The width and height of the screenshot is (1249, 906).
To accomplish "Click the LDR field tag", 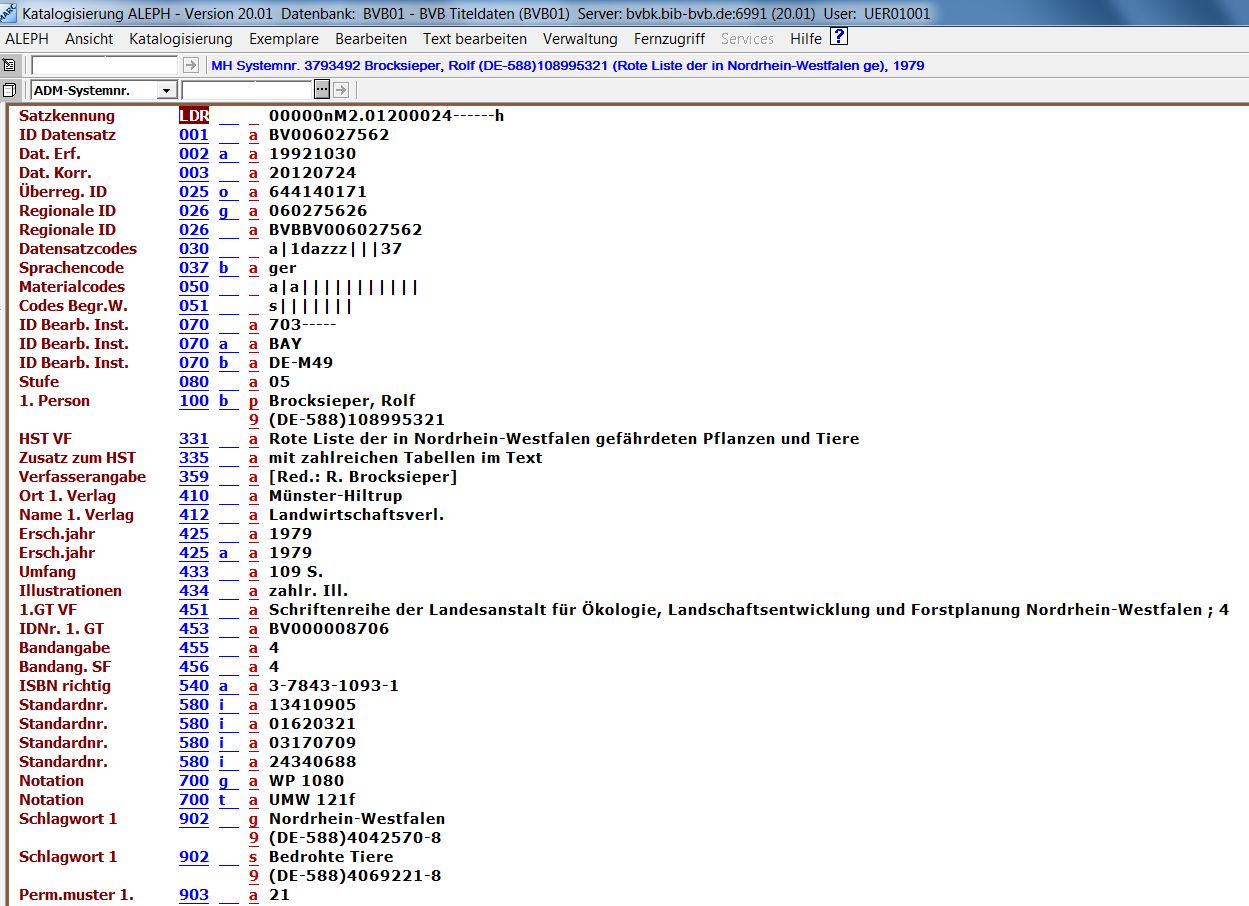I will tap(194, 116).
